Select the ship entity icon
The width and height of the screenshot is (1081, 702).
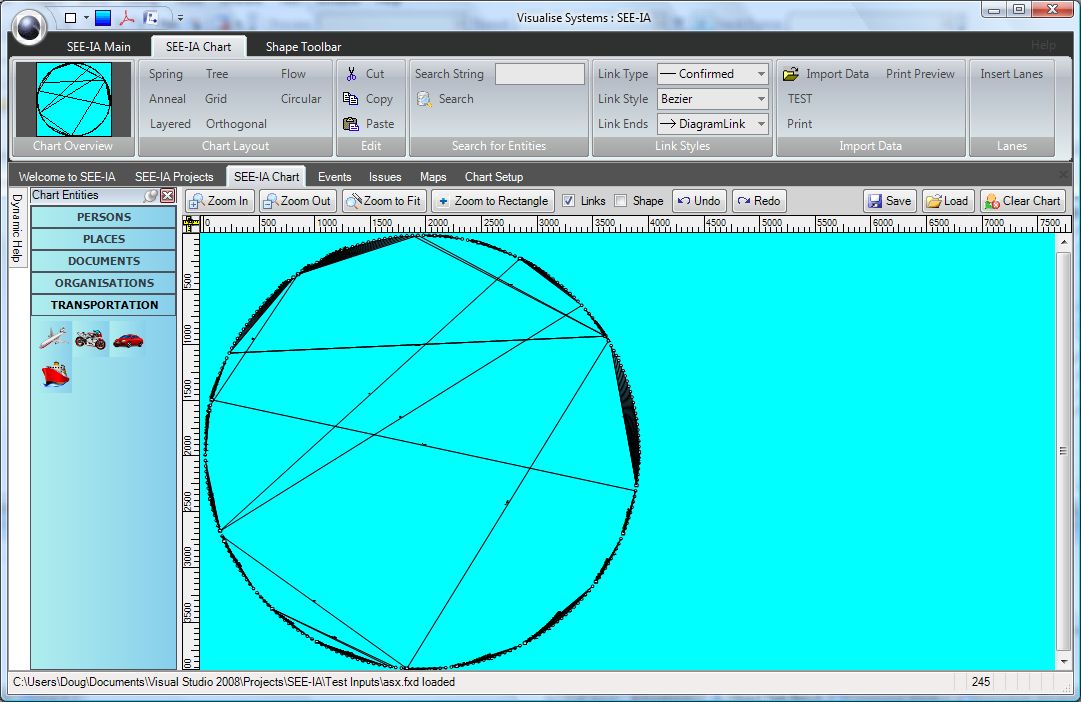(x=54, y=375)
